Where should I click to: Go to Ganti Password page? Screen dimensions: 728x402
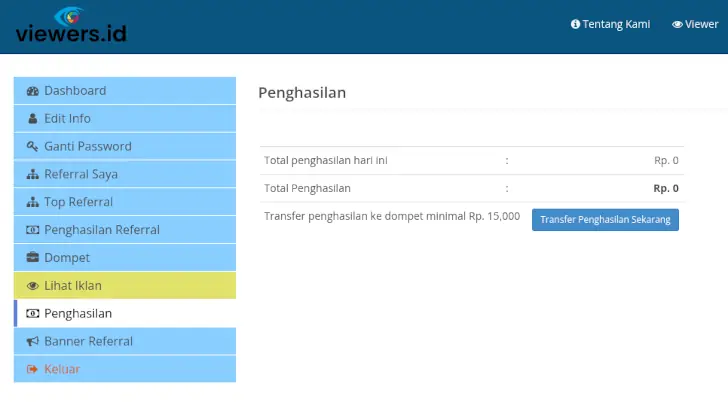point(125,146)
